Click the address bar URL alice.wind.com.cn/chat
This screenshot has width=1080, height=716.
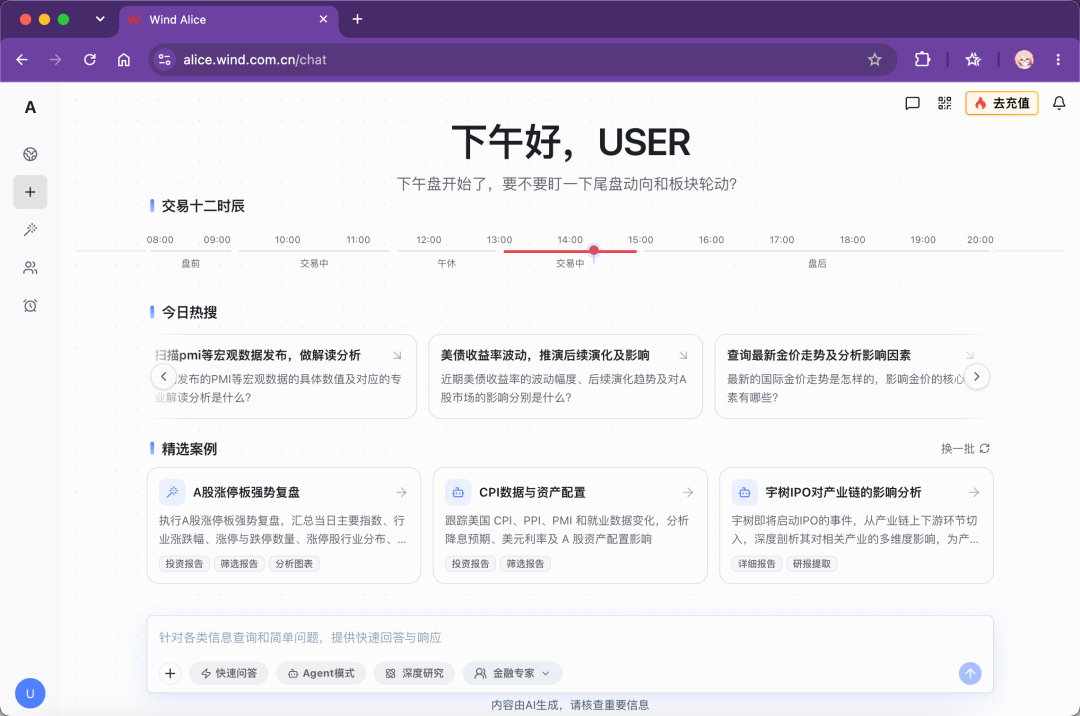pos(255,60)
